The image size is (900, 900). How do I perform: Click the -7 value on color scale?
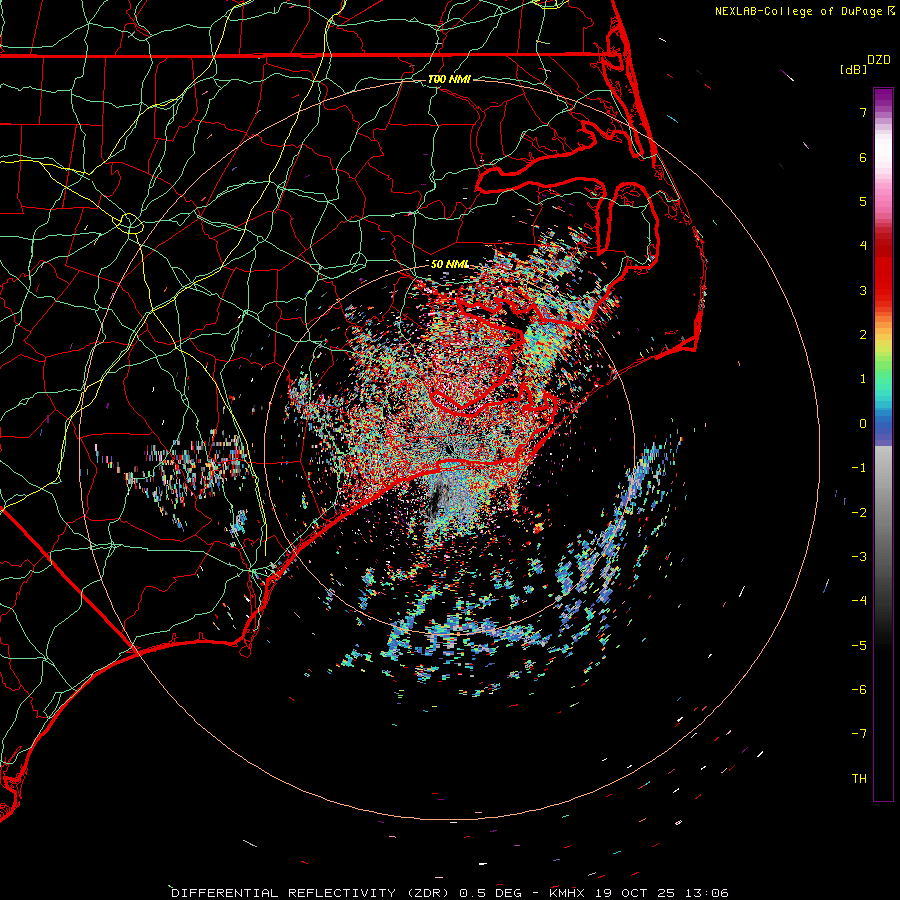tap(859, 734)
